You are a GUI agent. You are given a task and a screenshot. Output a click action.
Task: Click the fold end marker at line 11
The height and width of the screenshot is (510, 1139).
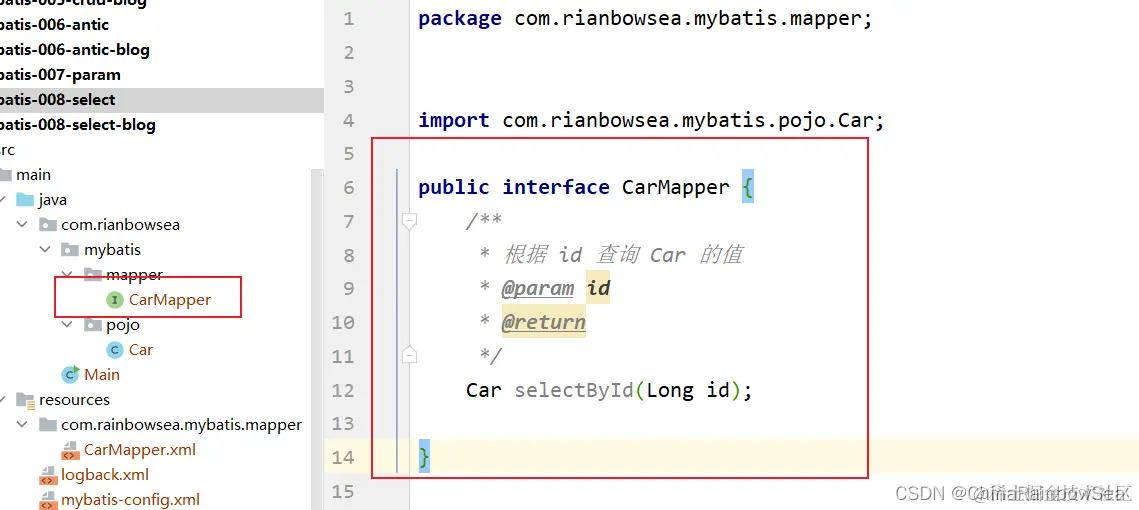click(x=409, y=355)
